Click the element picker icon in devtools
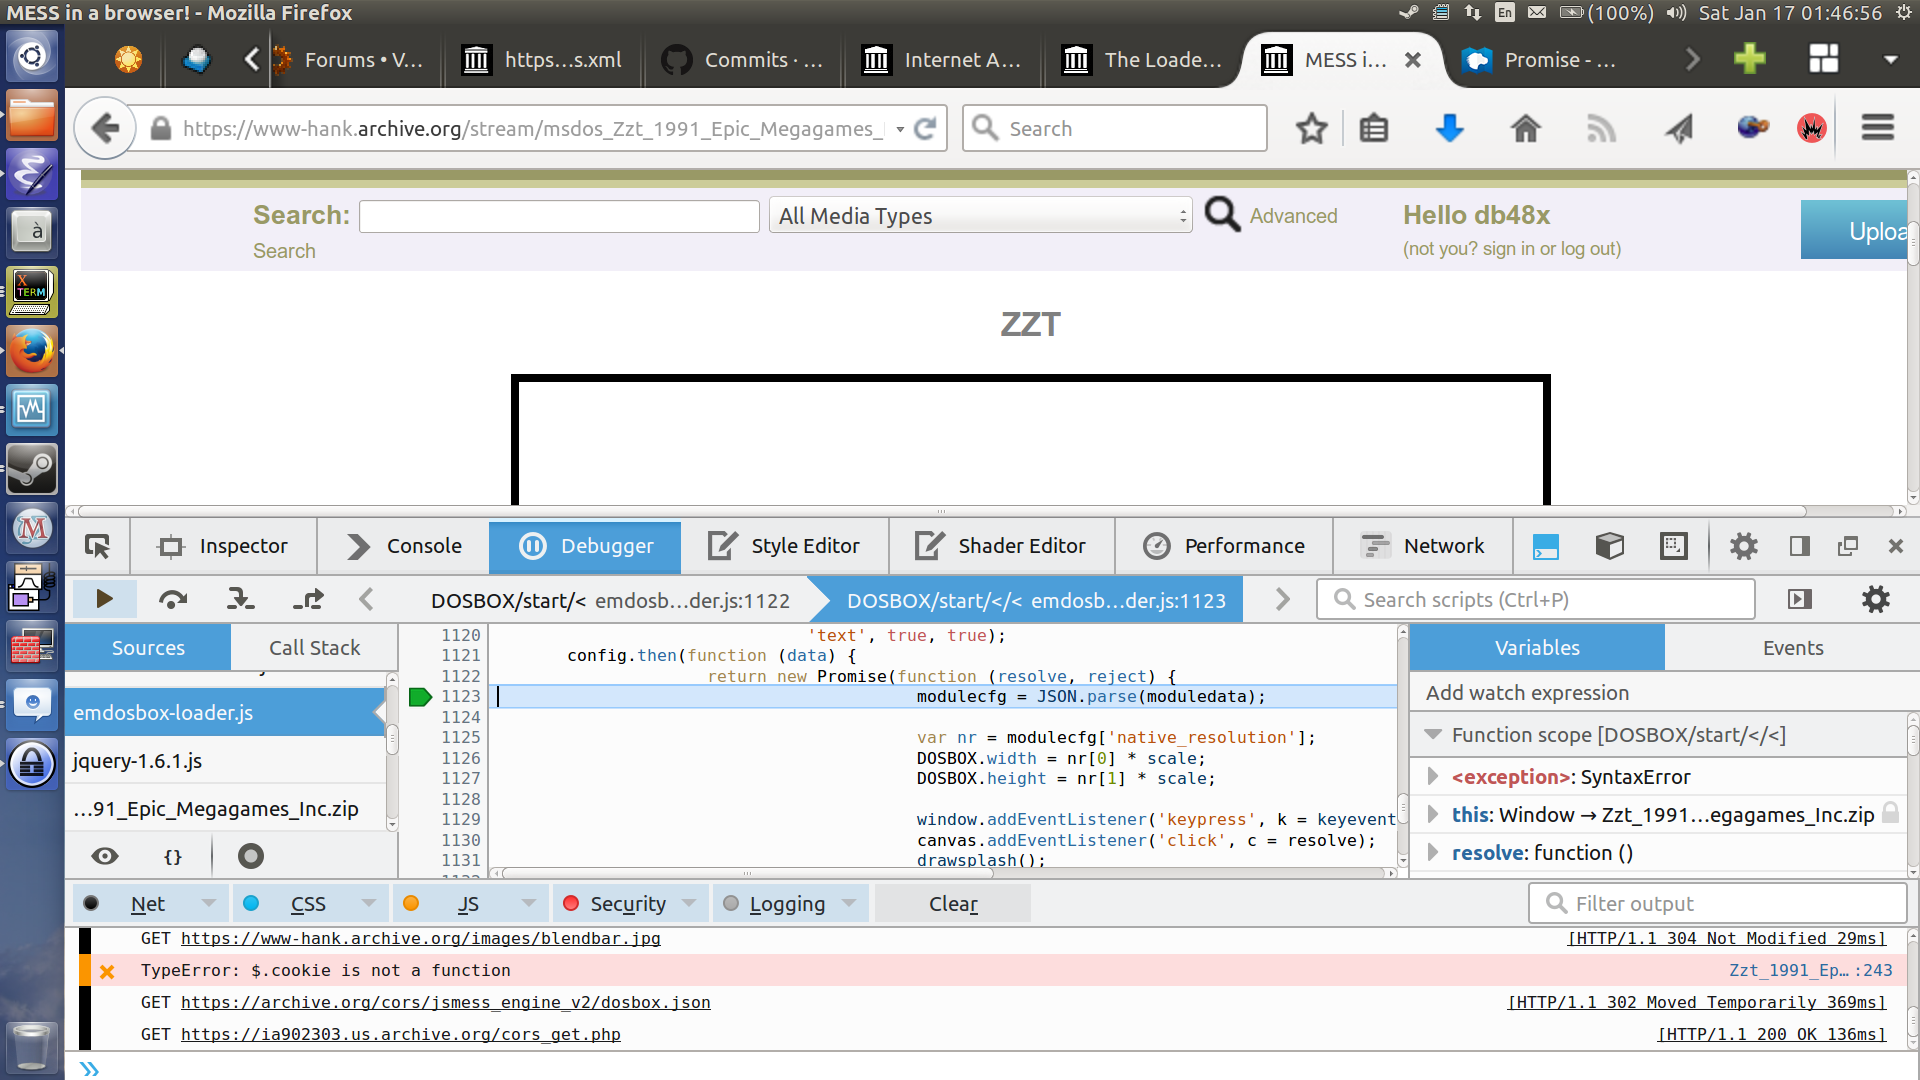Screen dimensions: 1920x1080 pos(97,546)
